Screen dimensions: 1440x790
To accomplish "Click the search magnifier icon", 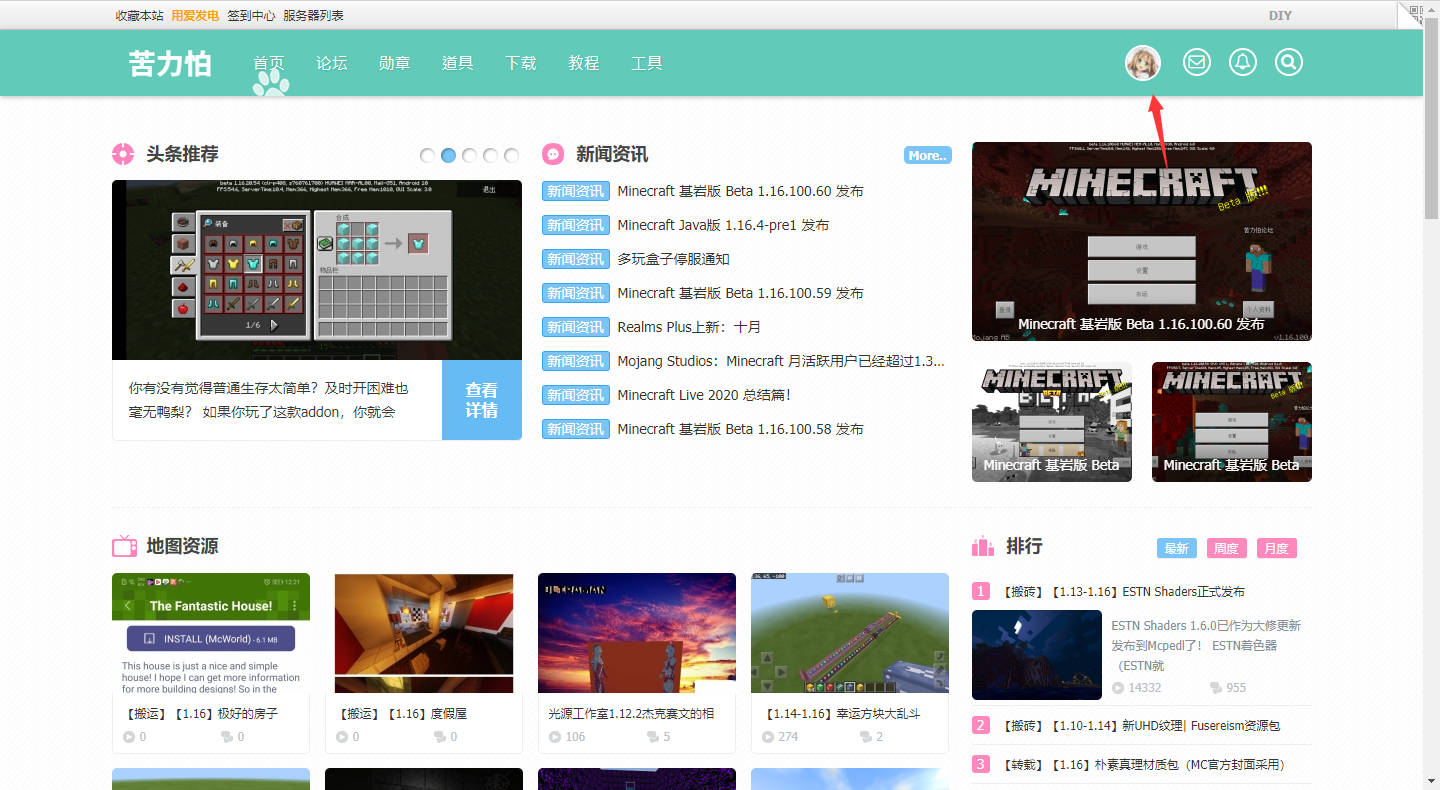I will click(1289, 63).
